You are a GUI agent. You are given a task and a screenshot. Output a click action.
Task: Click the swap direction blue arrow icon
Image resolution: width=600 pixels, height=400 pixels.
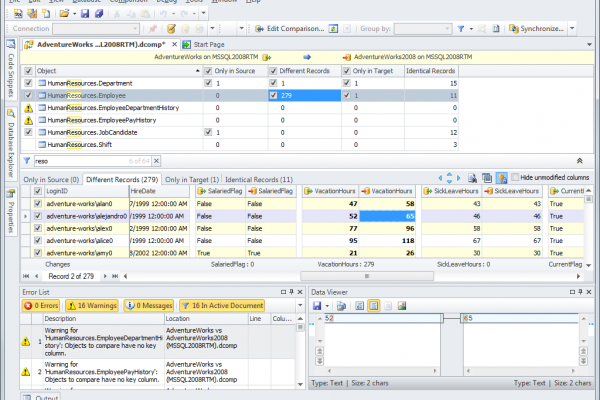307,57
